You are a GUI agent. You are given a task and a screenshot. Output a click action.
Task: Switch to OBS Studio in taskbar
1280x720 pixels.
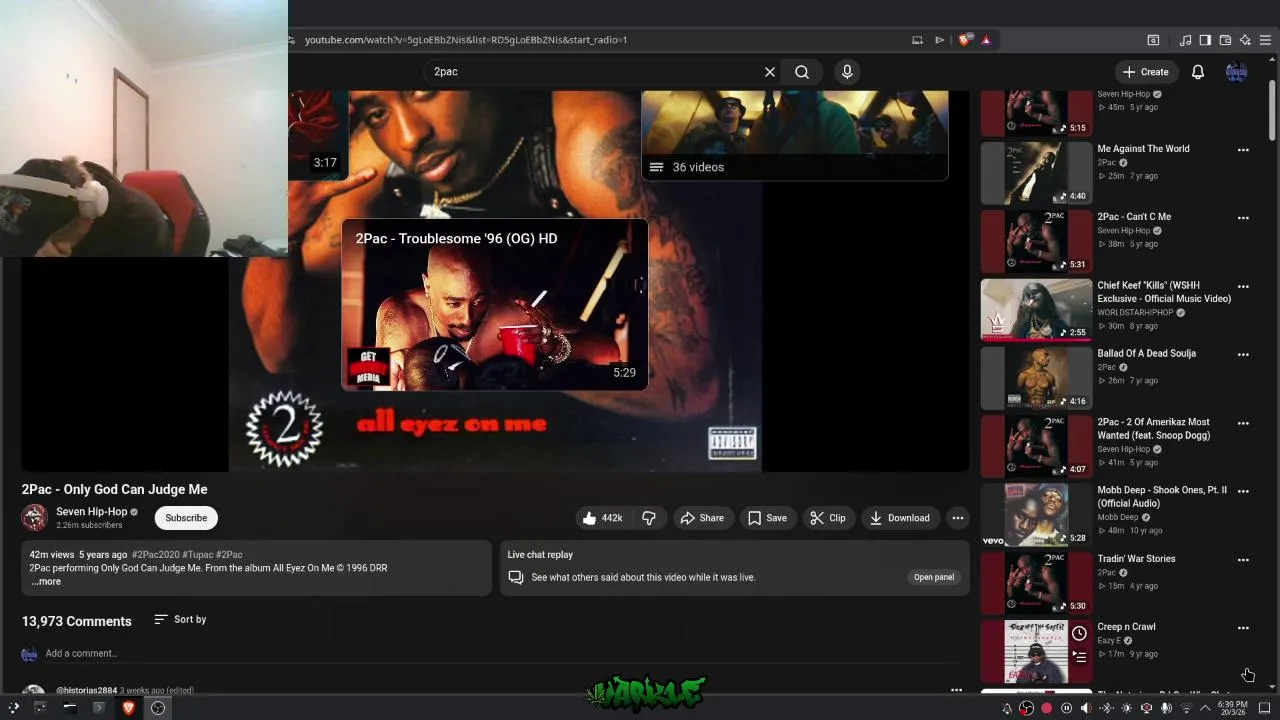coord(158,708)
